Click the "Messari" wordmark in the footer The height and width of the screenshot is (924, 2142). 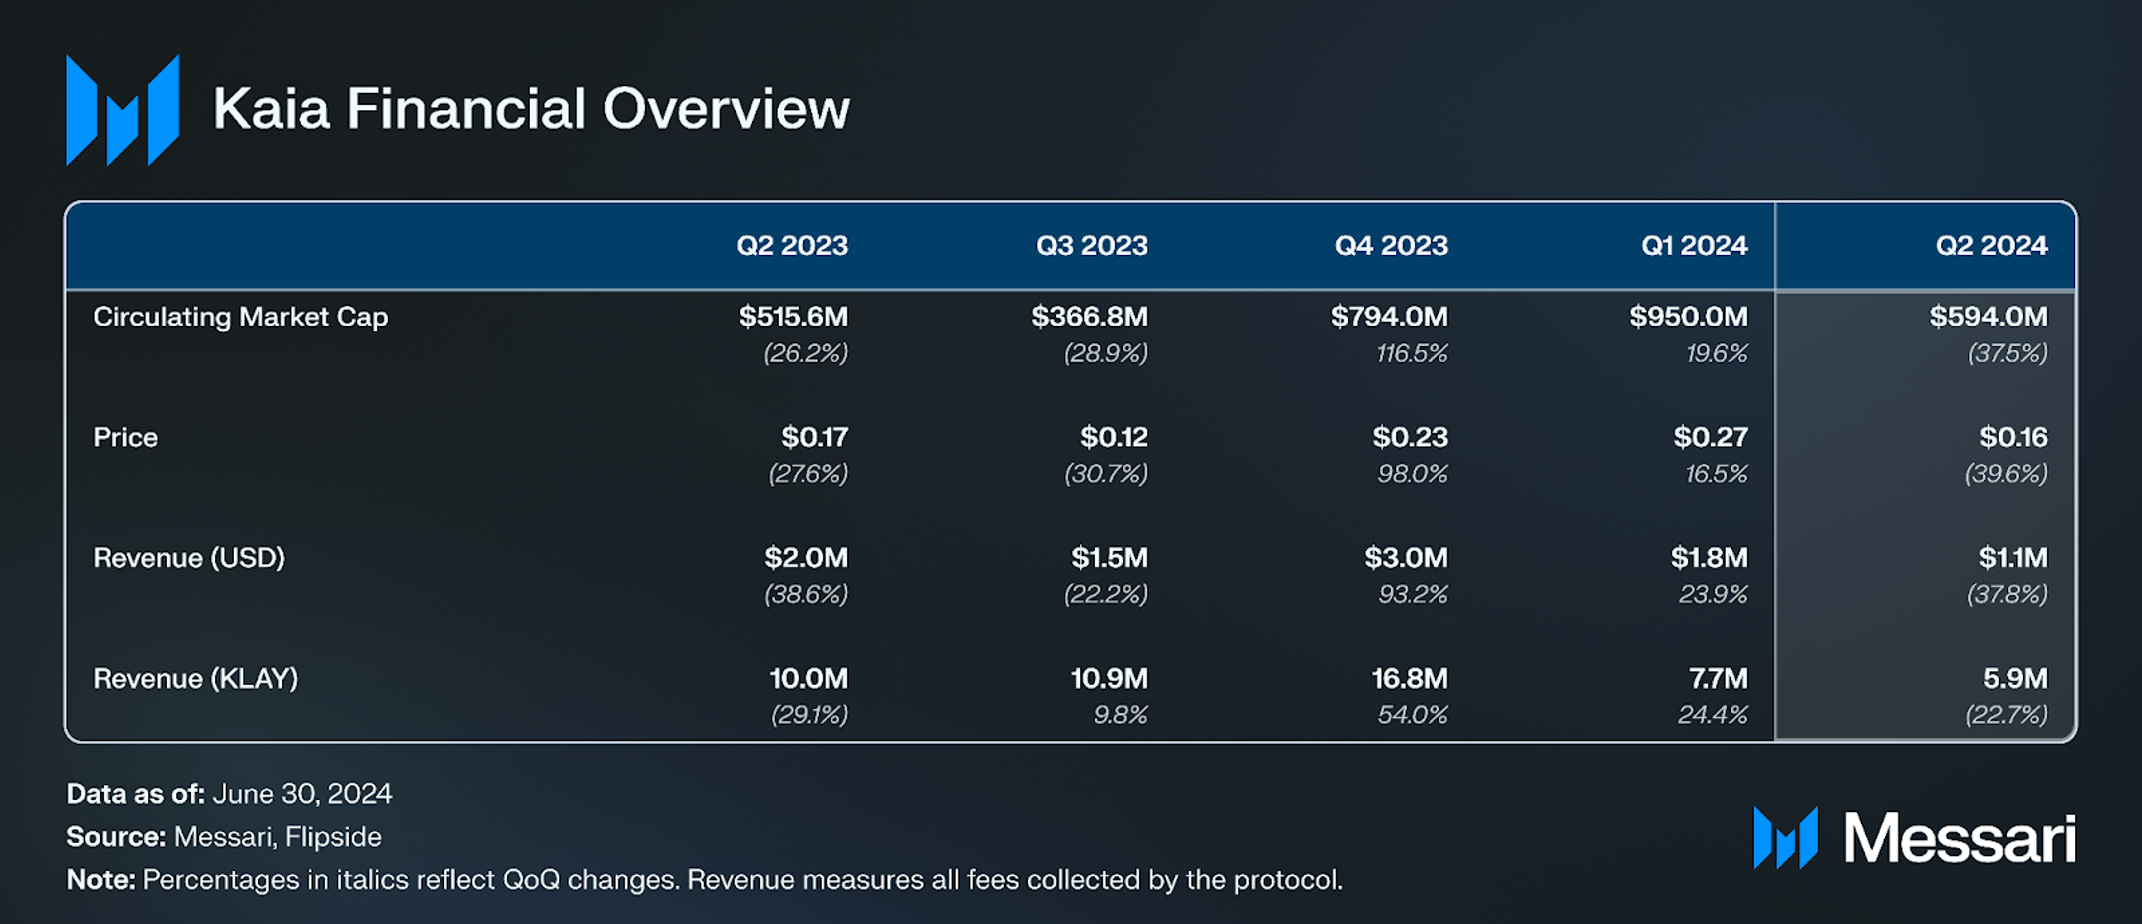coord(1960,838)
